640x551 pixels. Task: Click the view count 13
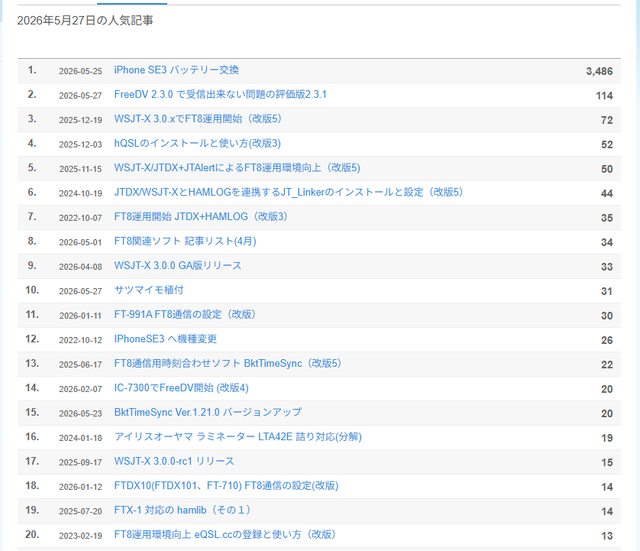coord(607,536)
